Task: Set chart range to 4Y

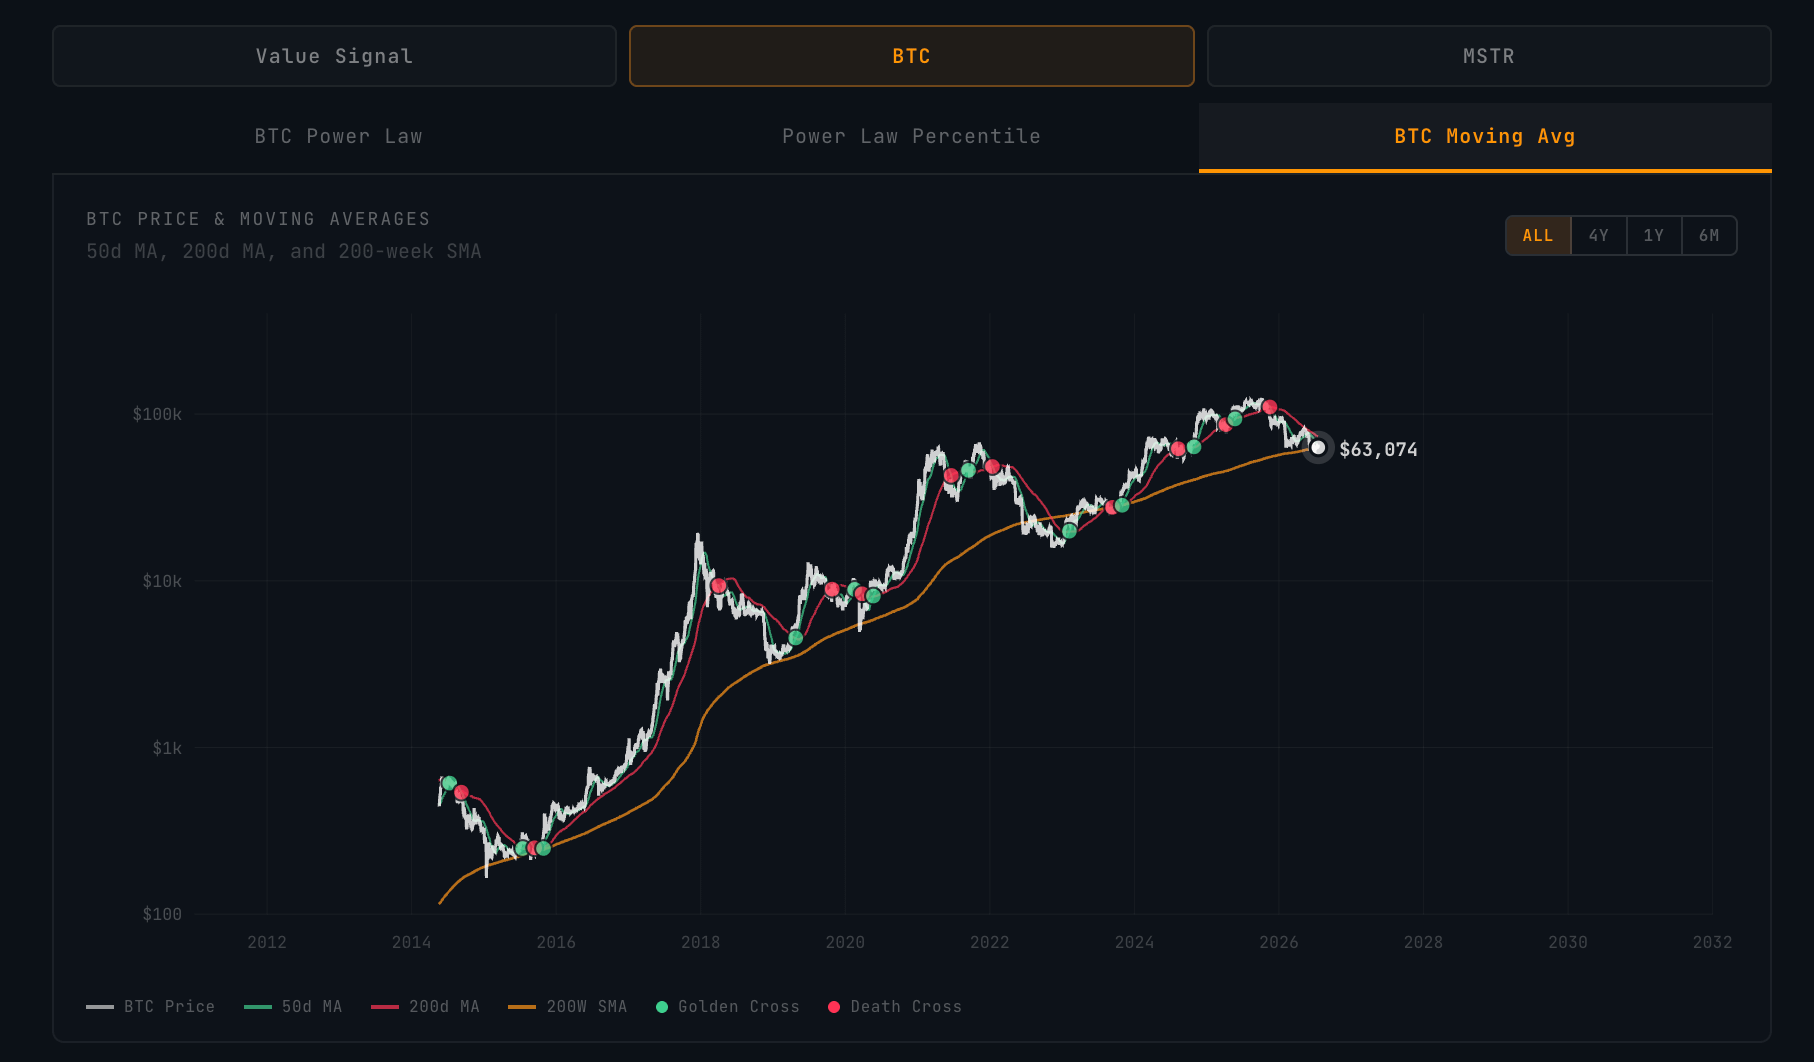Action: (x=1599, y=236)
